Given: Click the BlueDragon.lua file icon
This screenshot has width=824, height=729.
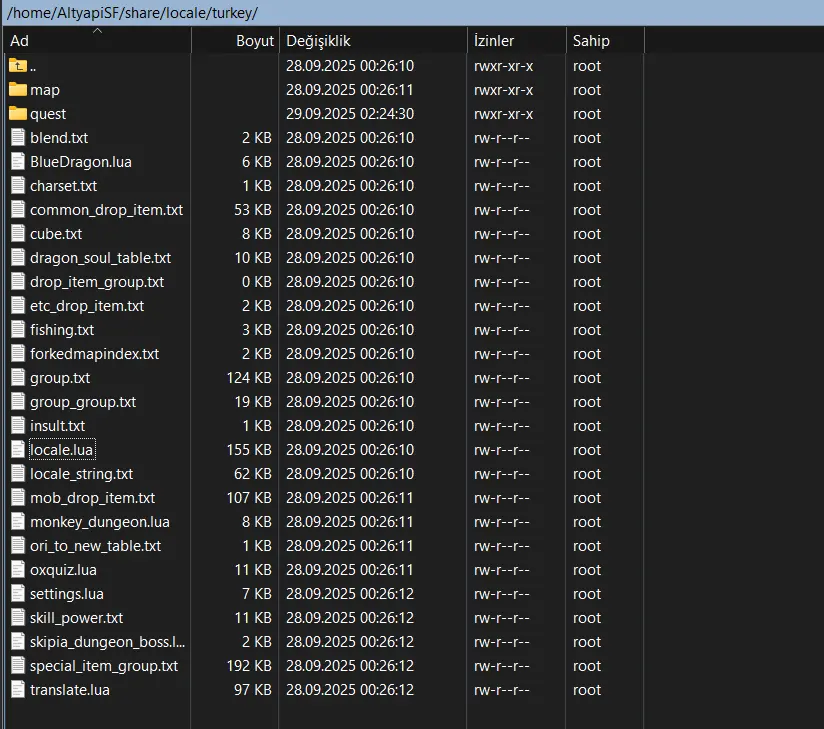Looking at the screenshot, I should (18, 162).
